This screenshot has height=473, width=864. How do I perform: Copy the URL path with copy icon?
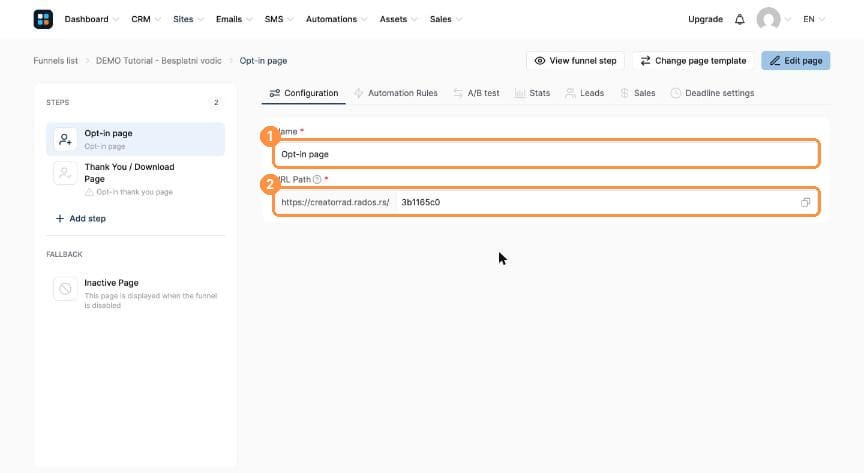click(x=805, y=202)
